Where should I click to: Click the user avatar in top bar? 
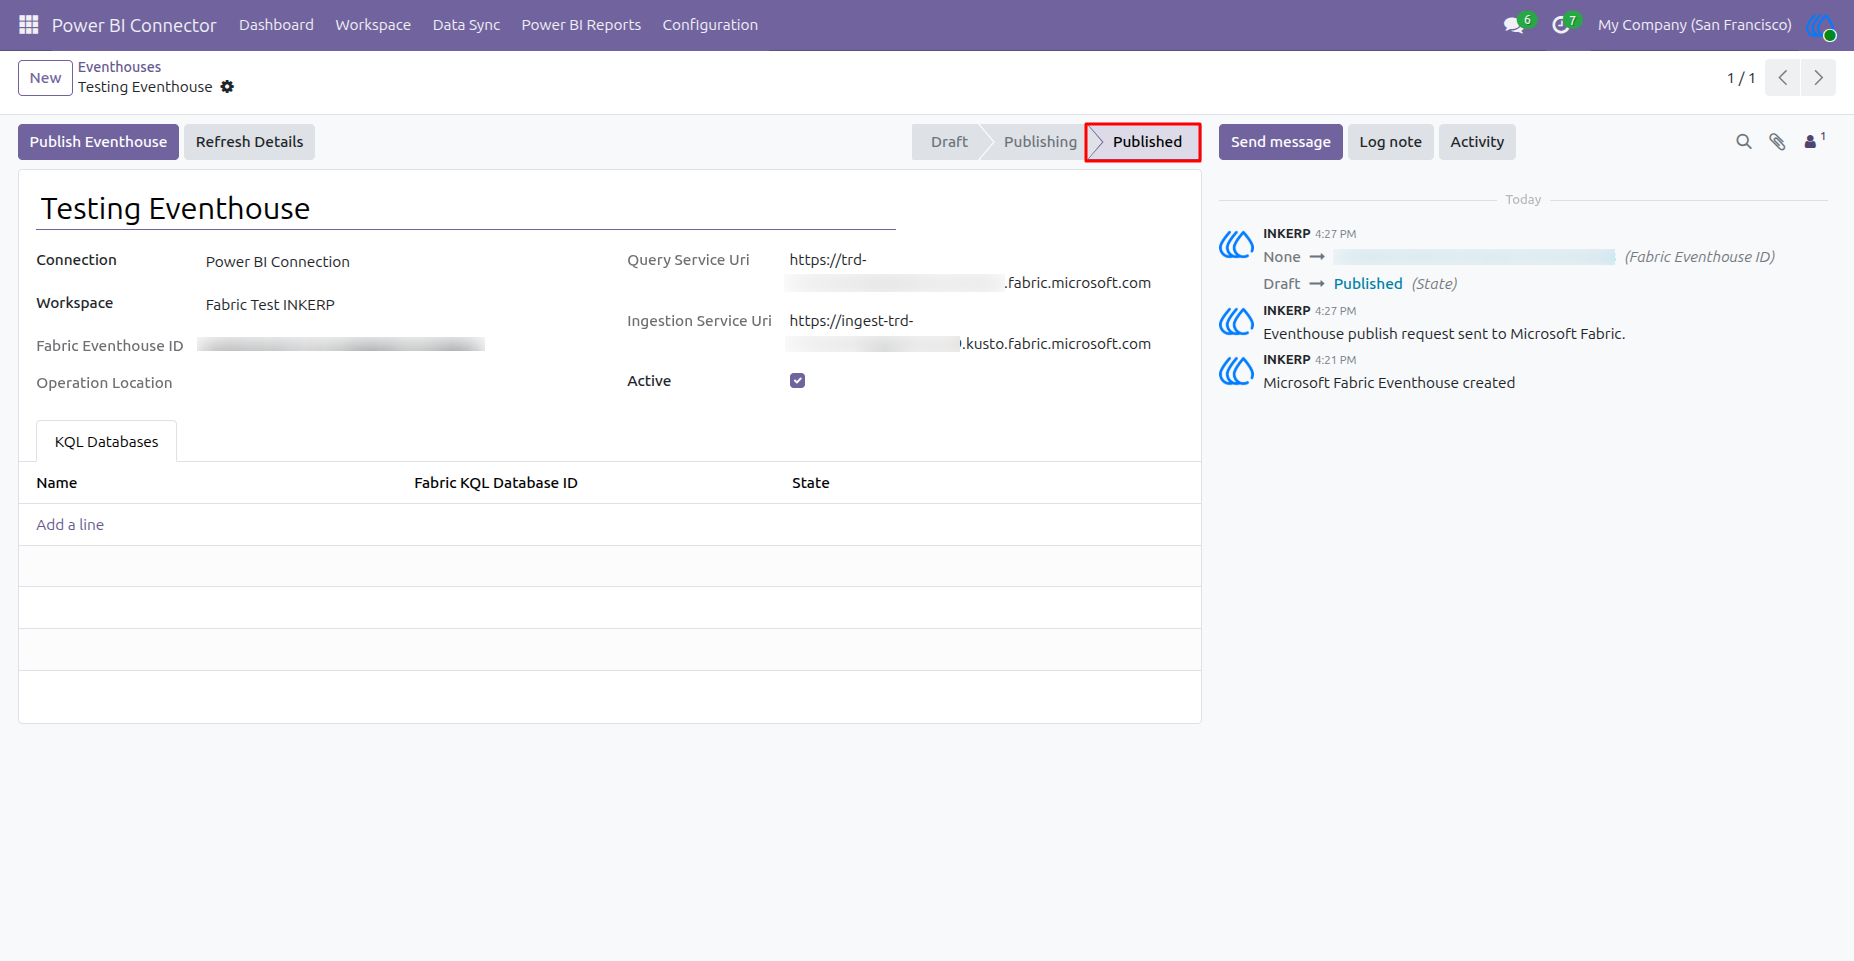click(1821, 25)
